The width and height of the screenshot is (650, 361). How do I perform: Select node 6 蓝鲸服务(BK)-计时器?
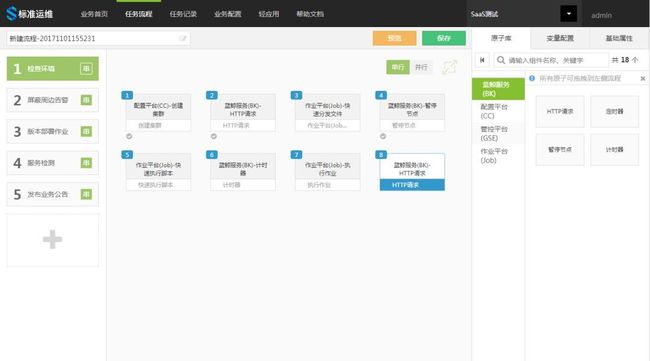click(243, 172)
